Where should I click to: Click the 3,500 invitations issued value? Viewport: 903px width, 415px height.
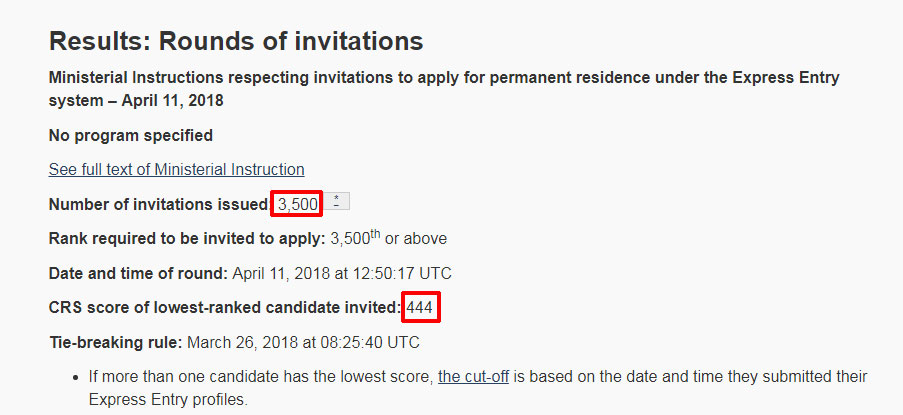[x=298, y=204]
